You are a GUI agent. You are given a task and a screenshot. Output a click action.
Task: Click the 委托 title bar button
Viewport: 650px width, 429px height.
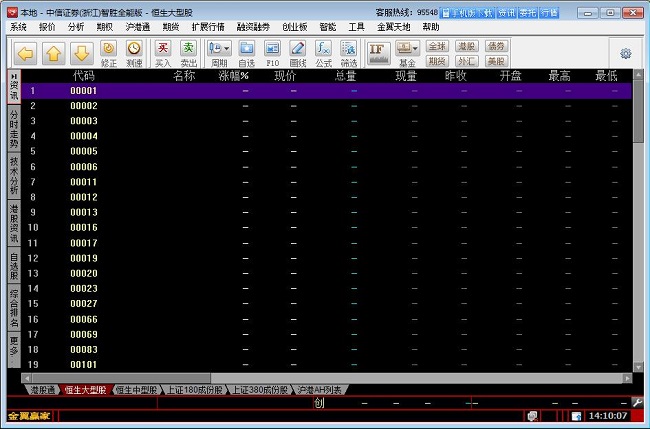click(528, 13)
